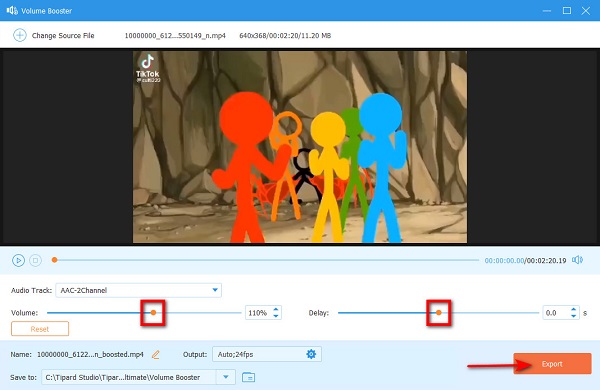Click the Volume slider handle
The height and width of the screenshot is (390, 600).
tap(153, 313)
